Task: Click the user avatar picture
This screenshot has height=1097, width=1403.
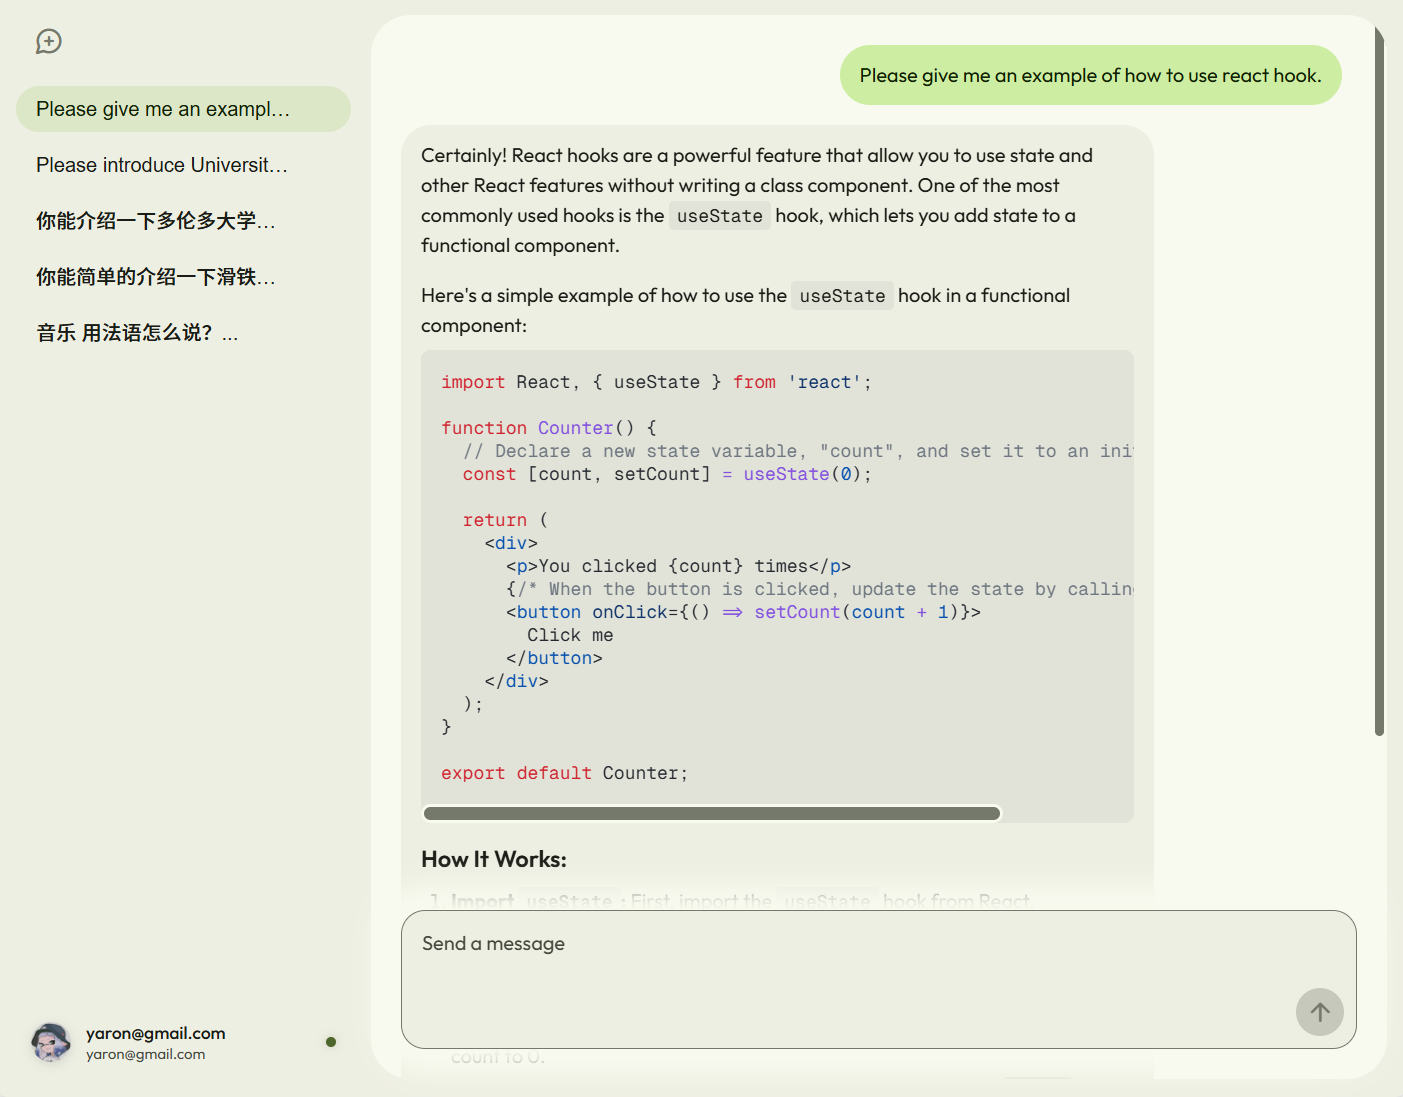Action: coord(51,1042)
